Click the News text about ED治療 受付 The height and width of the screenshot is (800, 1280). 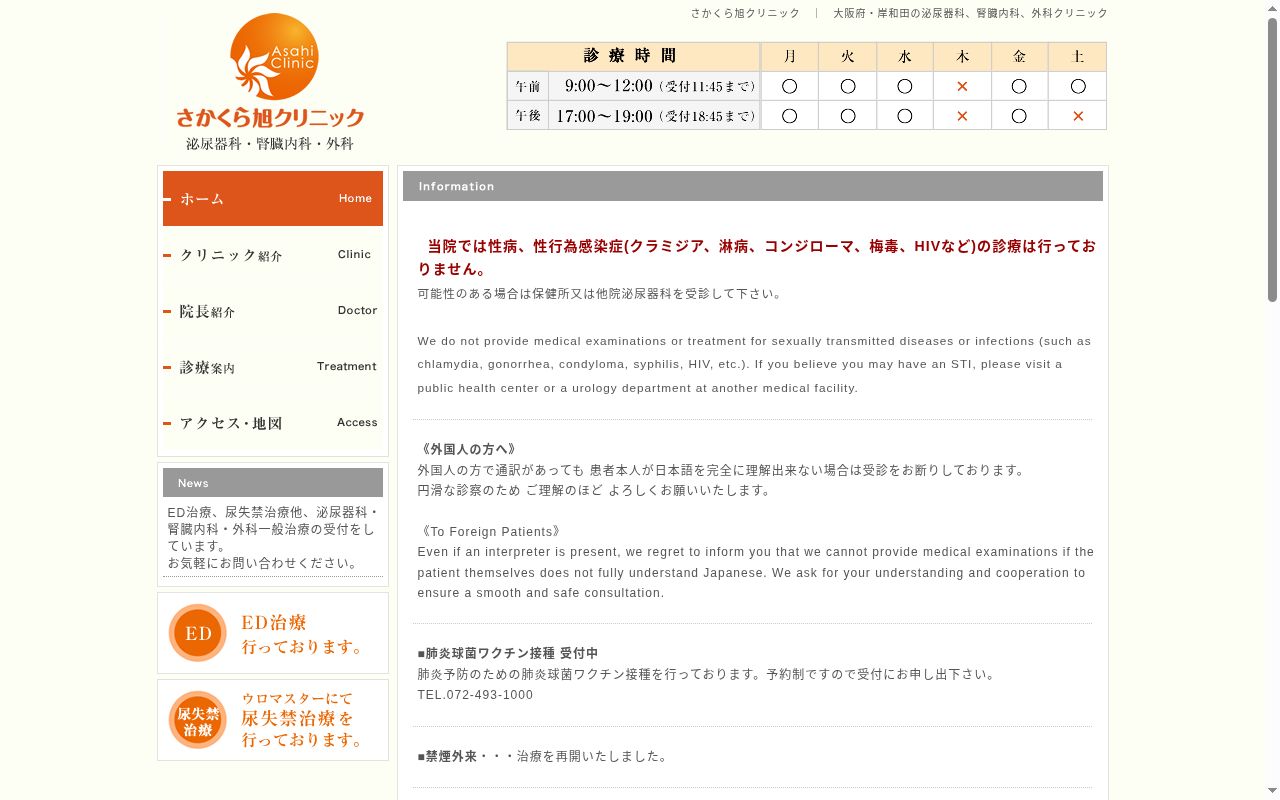(272, 538)
